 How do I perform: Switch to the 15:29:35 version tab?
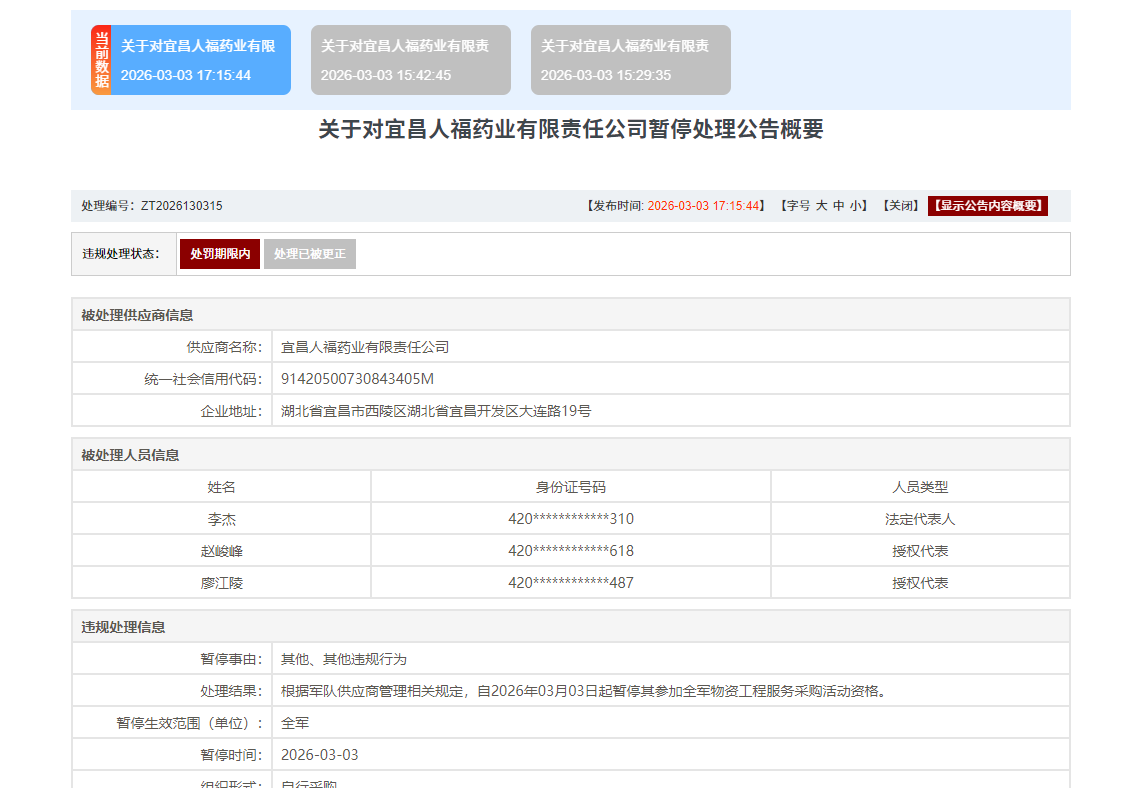coord(630,60)
